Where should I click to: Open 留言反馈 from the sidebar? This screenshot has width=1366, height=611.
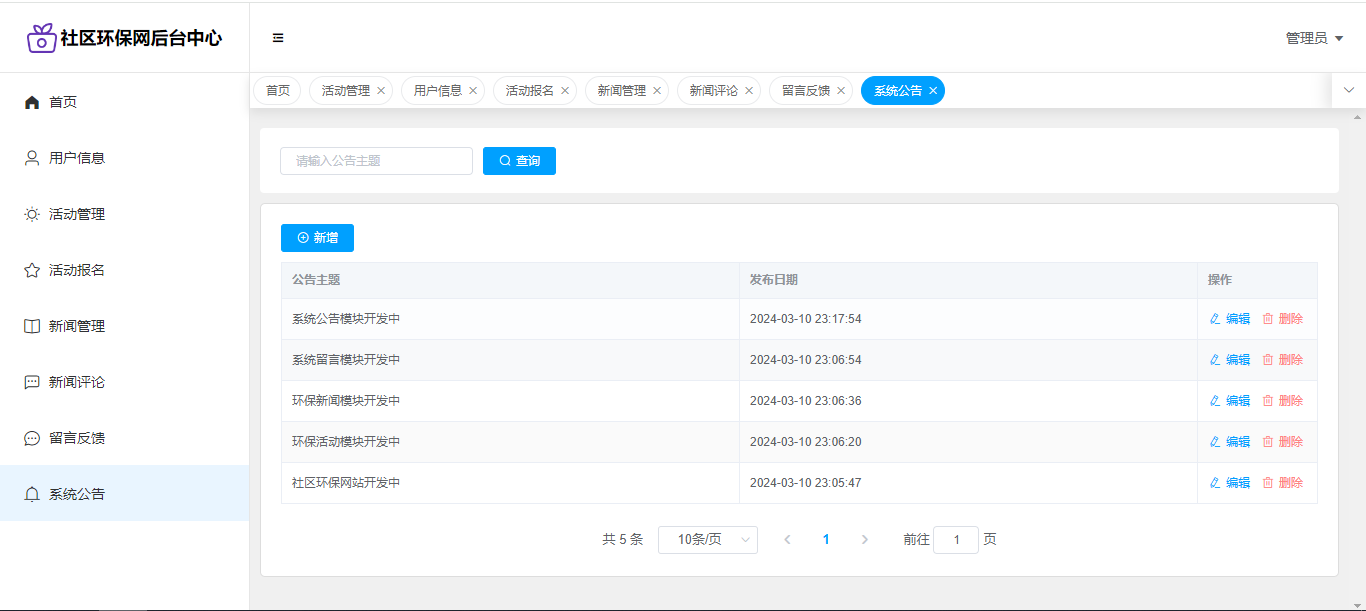(77, 438)
